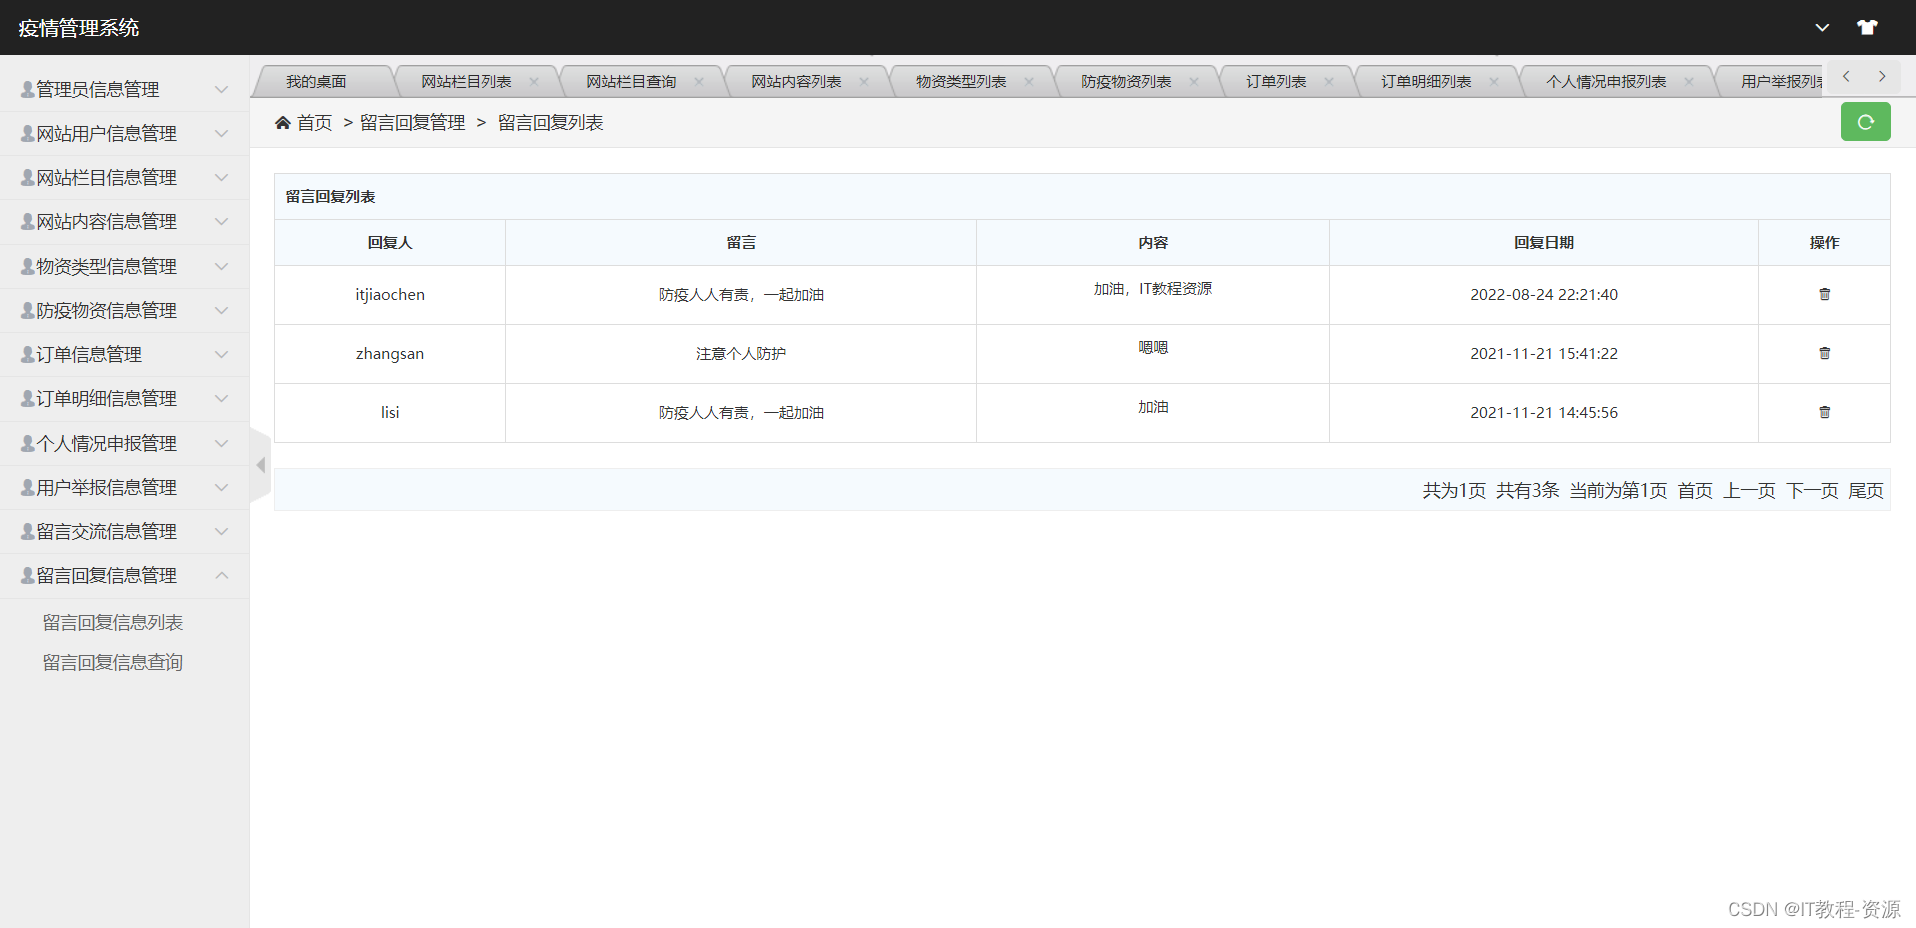Open 留言回复信息查询 submenu item
Viewport: 1916px width, 928px height.
click(113, 662)
